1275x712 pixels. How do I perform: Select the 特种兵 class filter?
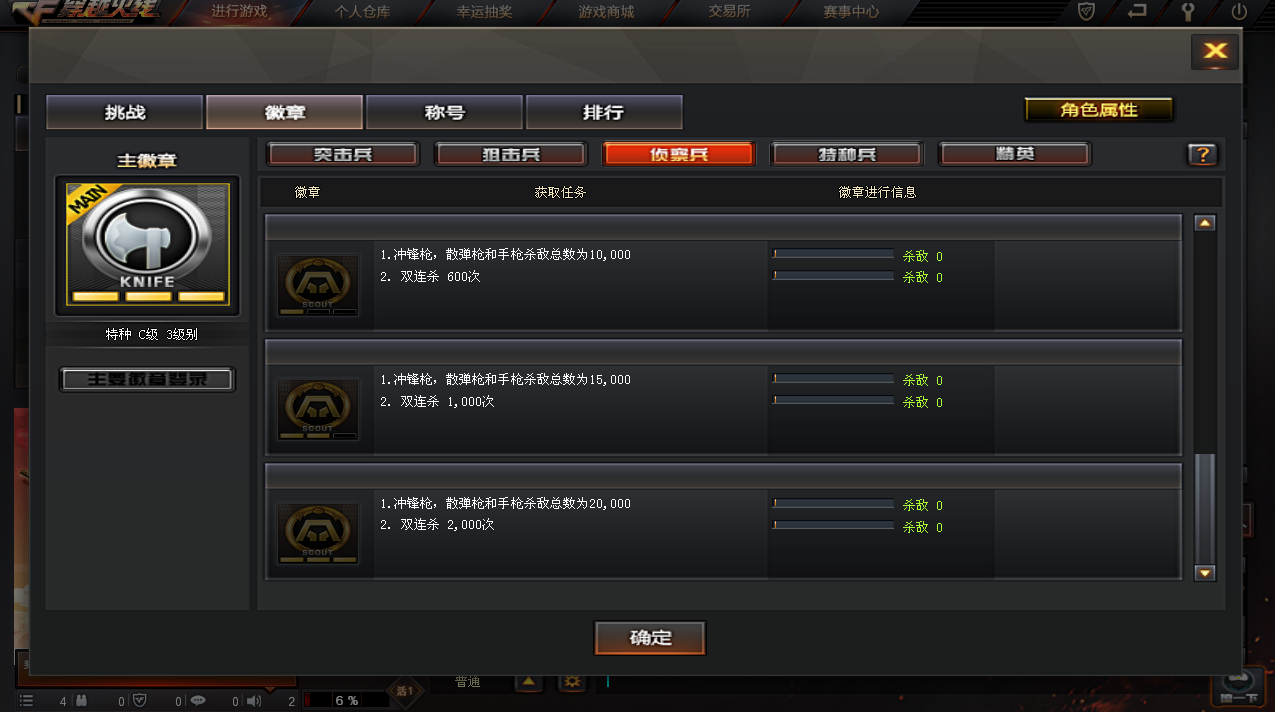(846, 154)
